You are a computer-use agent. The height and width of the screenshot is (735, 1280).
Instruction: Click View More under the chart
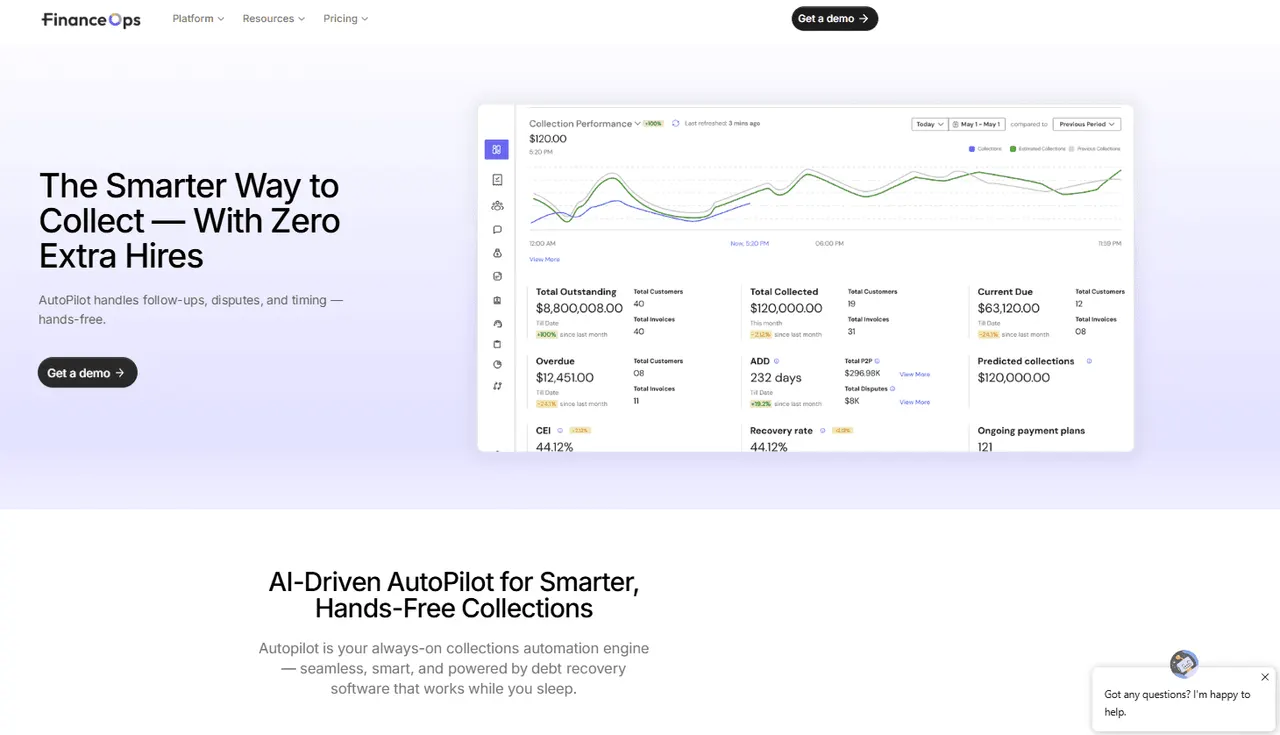click(x=544, y=259)
